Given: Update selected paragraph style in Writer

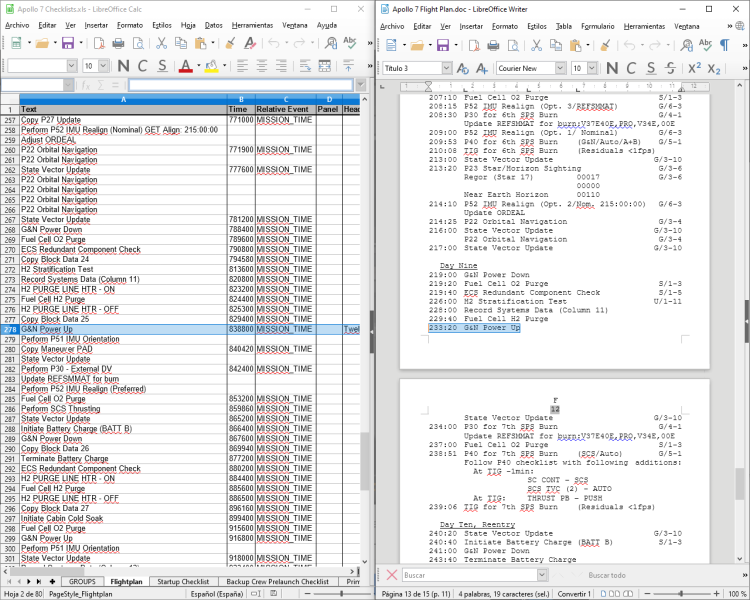Looking at the screenshot, I should [x=463, y=68].
